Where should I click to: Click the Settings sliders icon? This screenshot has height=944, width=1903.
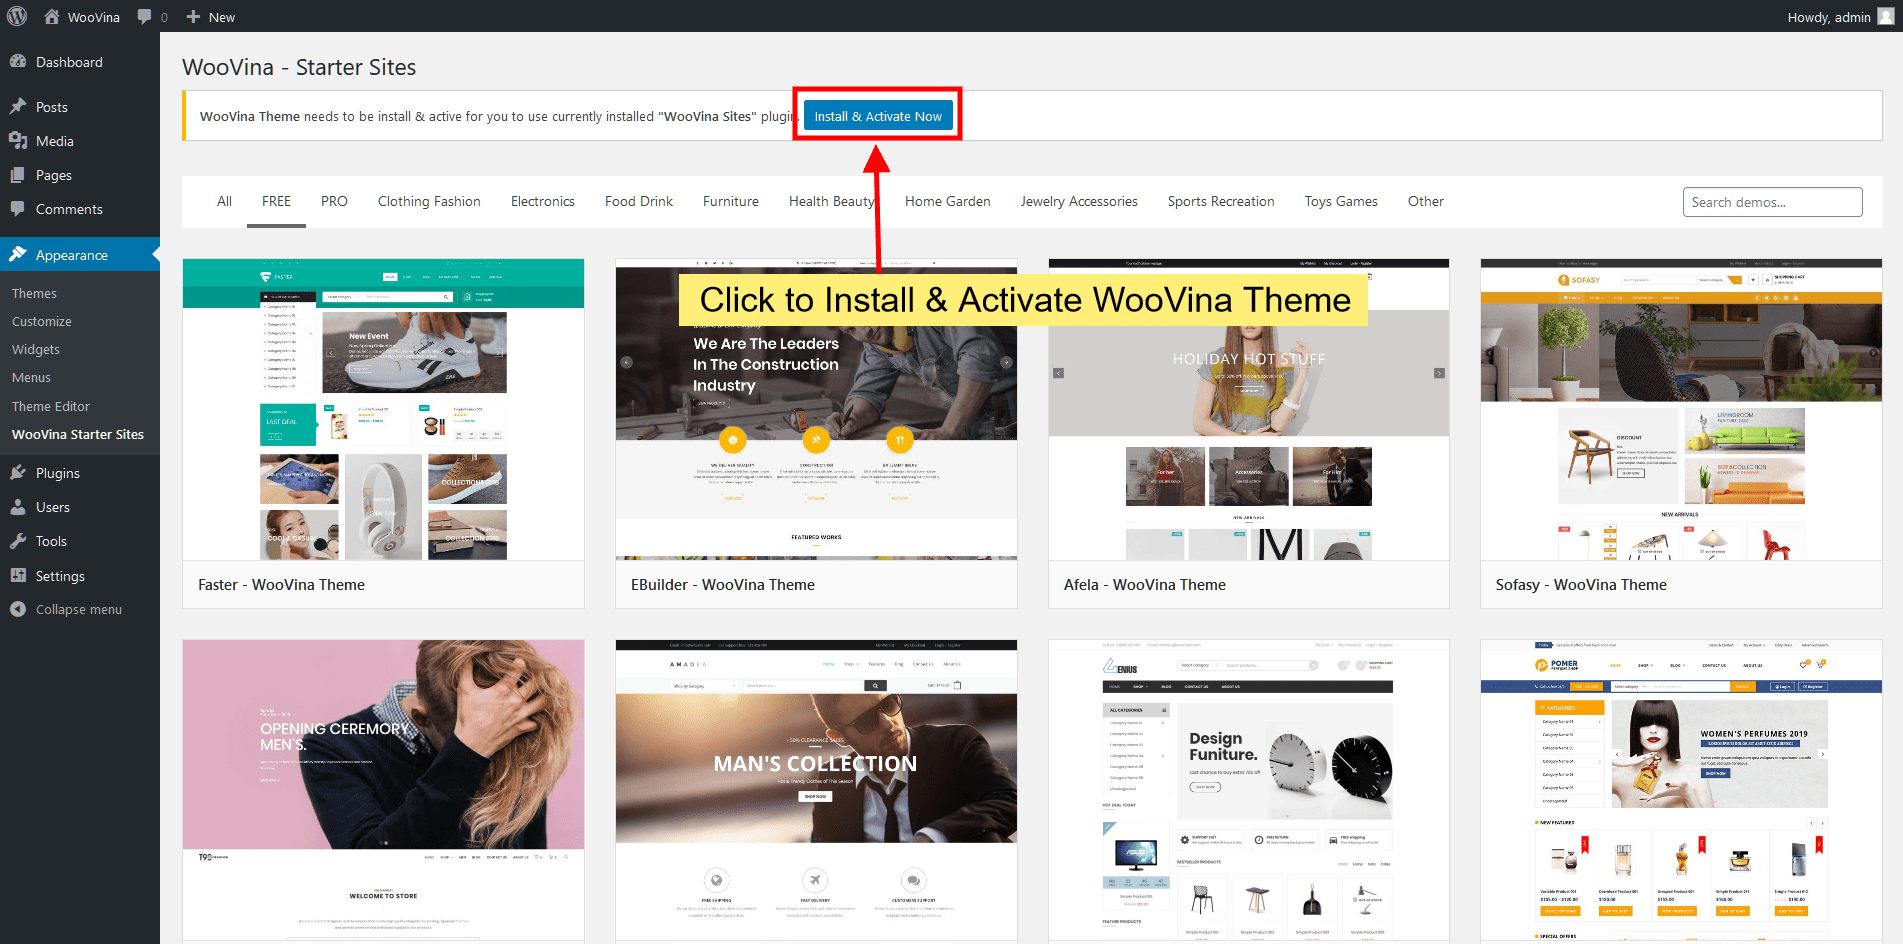click(18, 576)
